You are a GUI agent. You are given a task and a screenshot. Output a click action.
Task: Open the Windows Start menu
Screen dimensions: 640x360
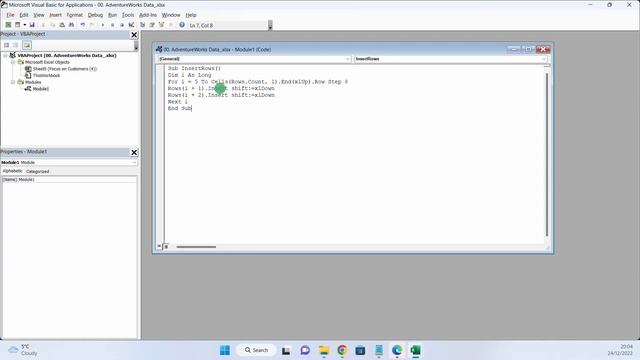[x=225, y=350]
